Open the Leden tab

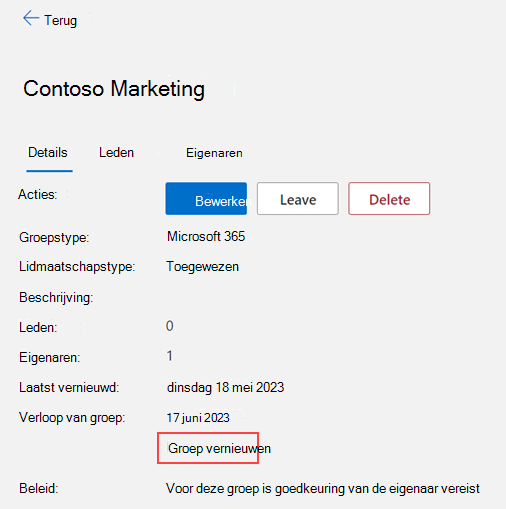(116, 153)
